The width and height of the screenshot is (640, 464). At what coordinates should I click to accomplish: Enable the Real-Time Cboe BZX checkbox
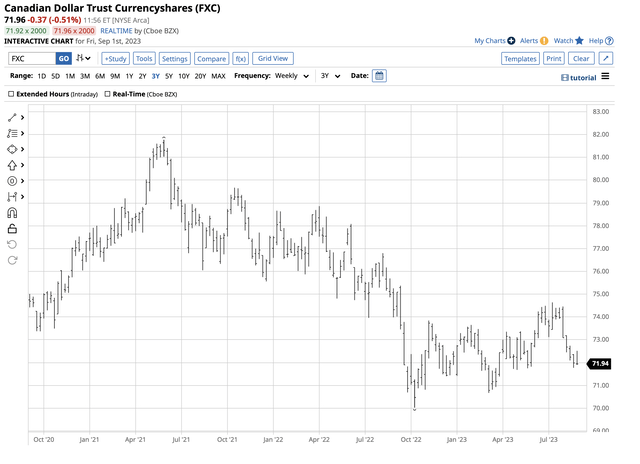click(107, 94)
